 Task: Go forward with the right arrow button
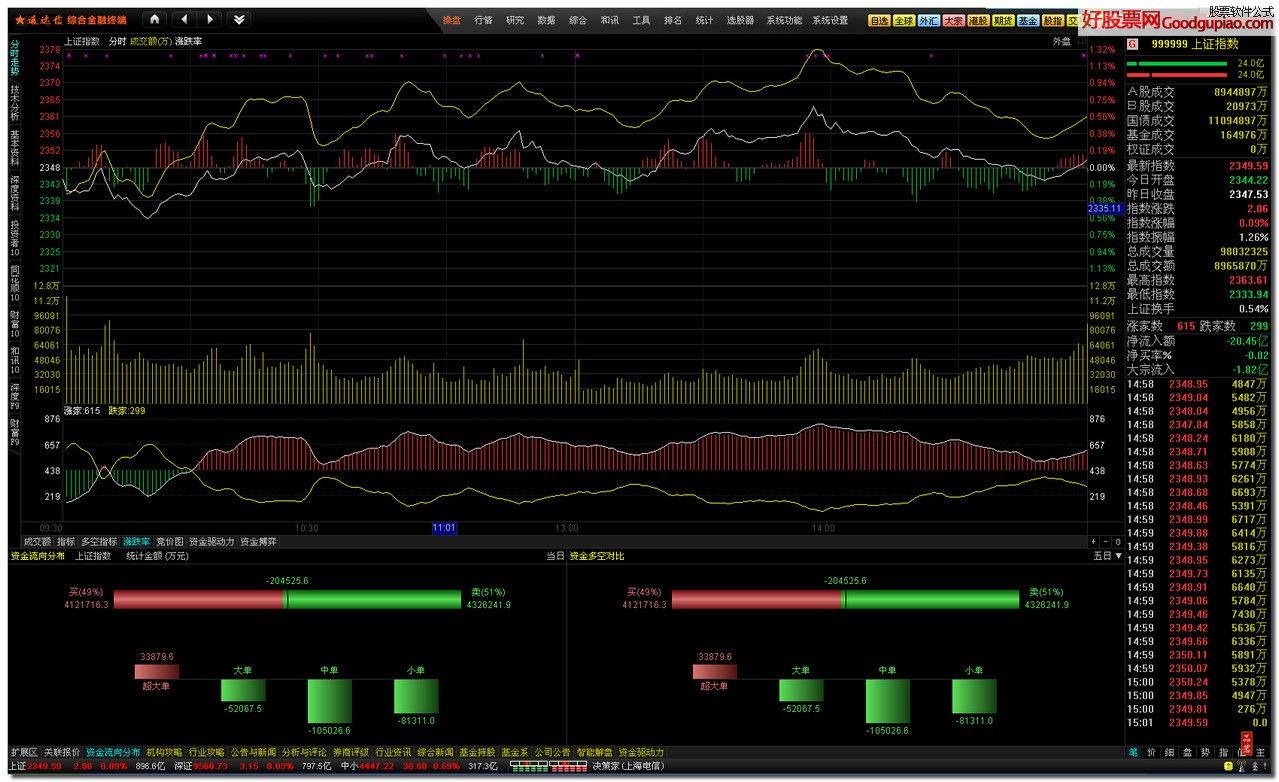click(x=210, y=19)
